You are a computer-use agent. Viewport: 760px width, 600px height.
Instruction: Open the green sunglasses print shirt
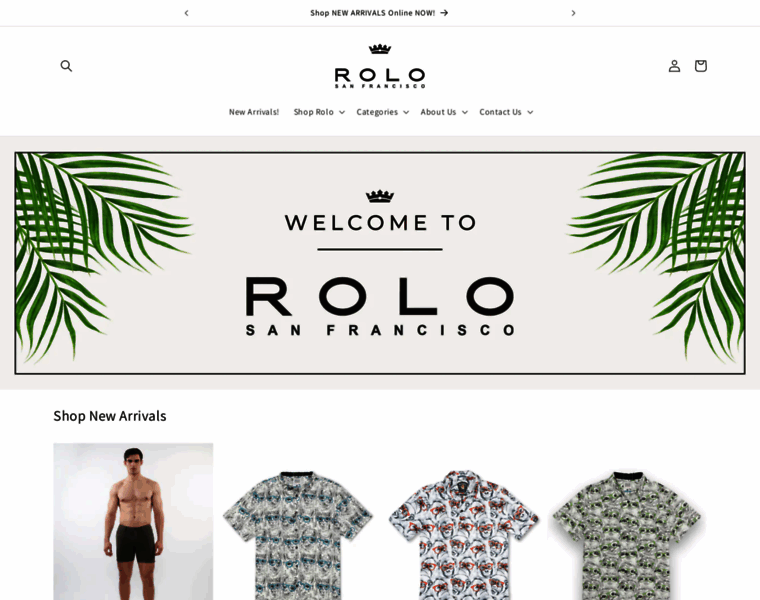click(627, 535)
